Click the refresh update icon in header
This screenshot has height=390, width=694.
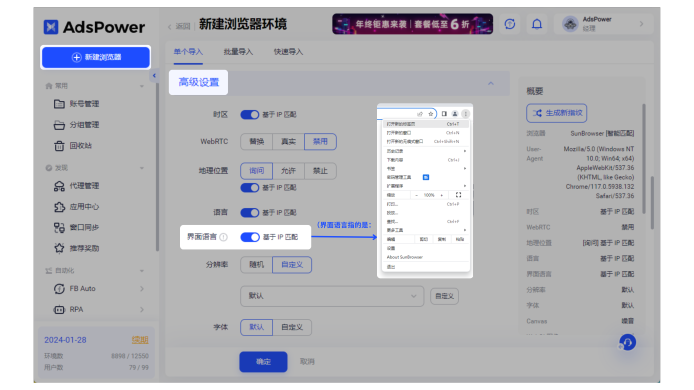point(510,24)
